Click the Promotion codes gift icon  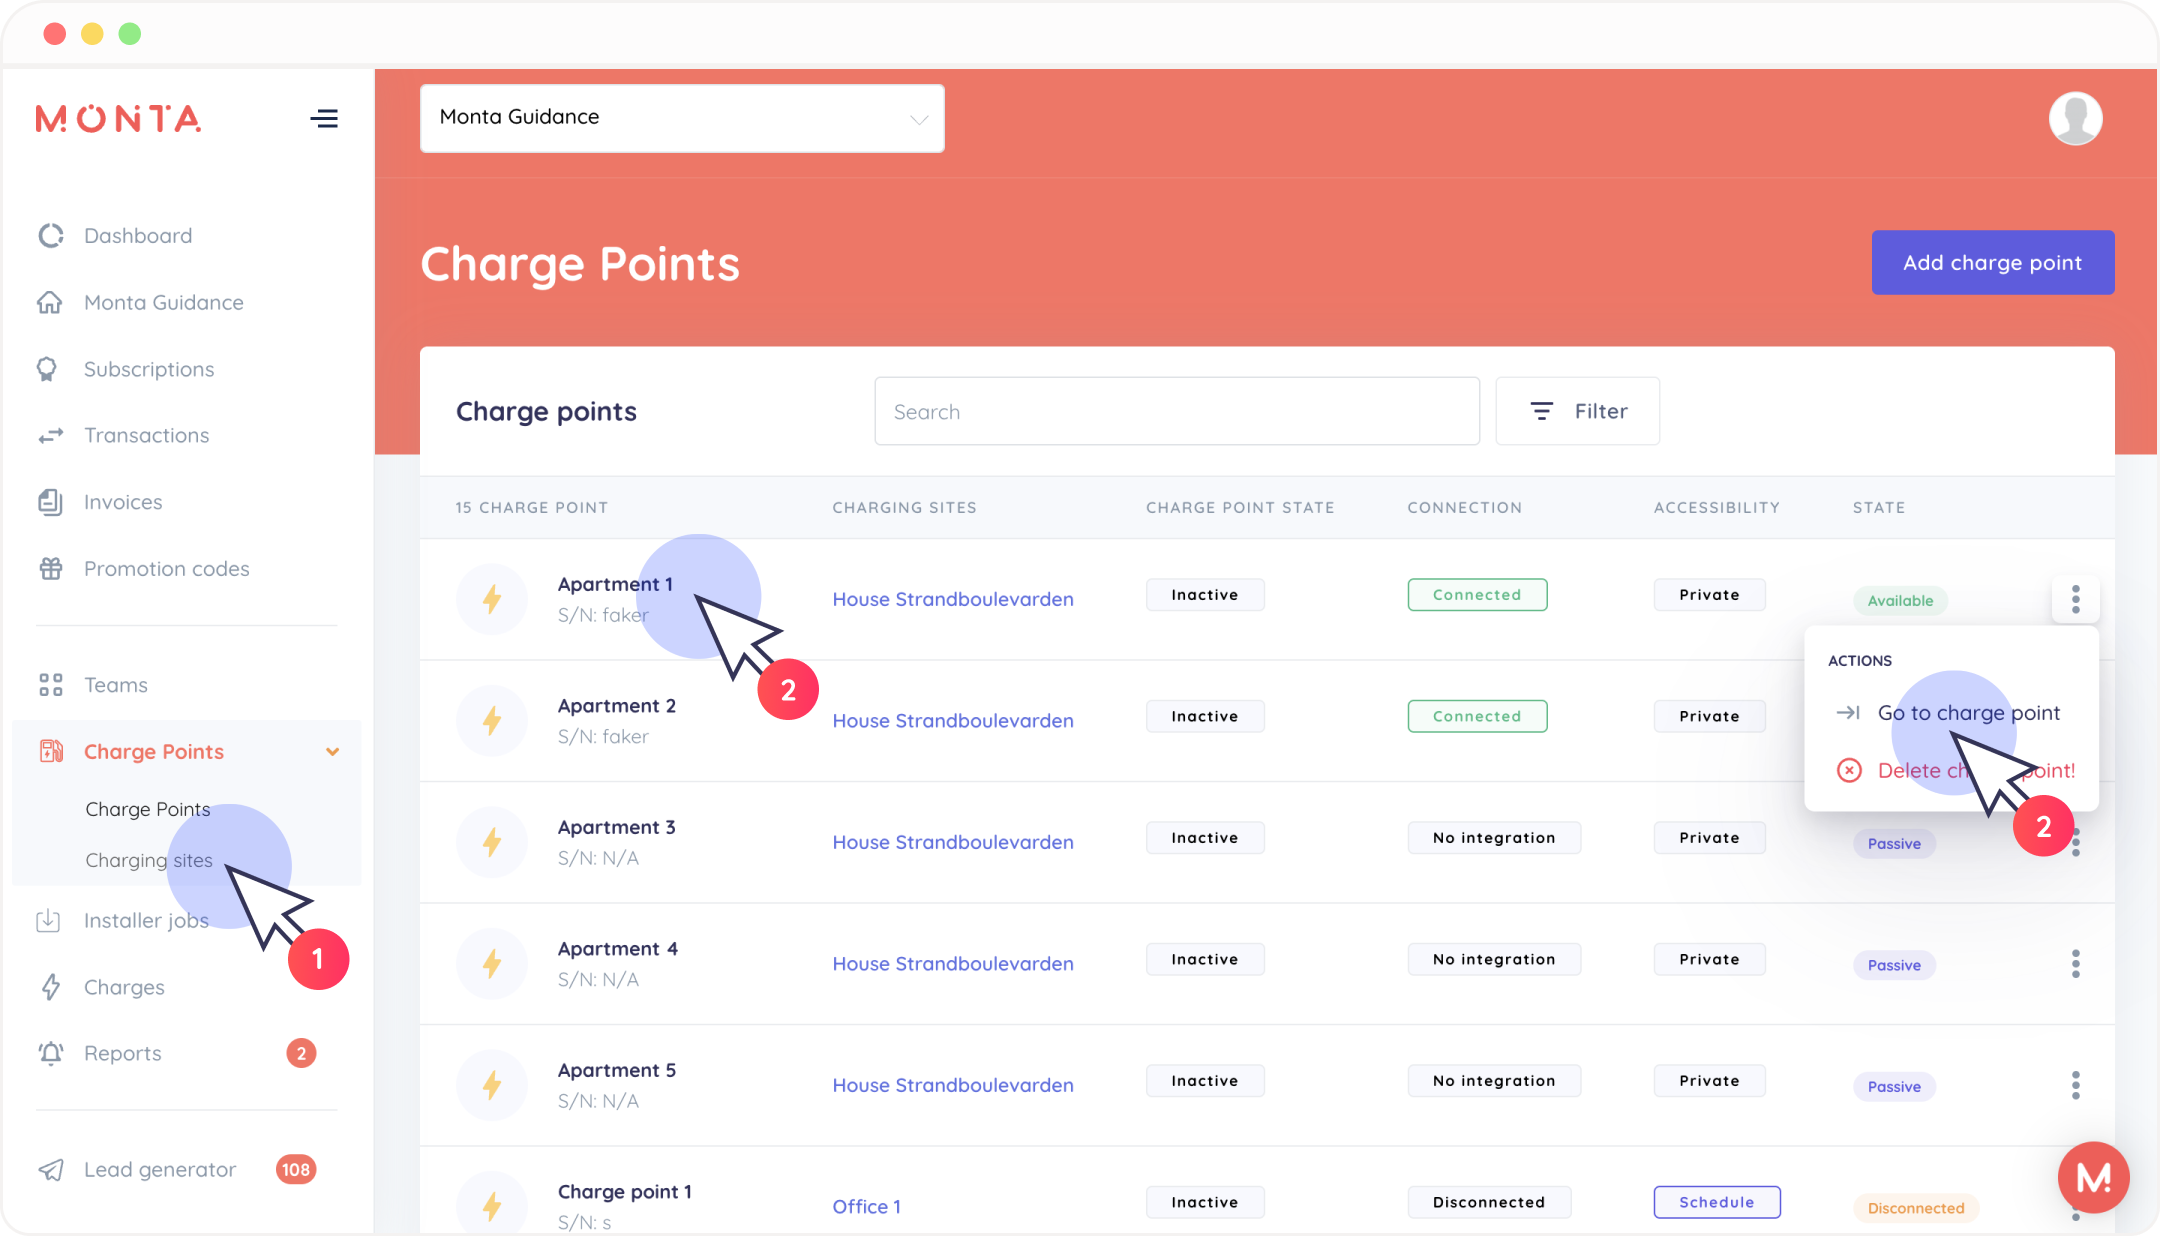click(x=51, y=569)
